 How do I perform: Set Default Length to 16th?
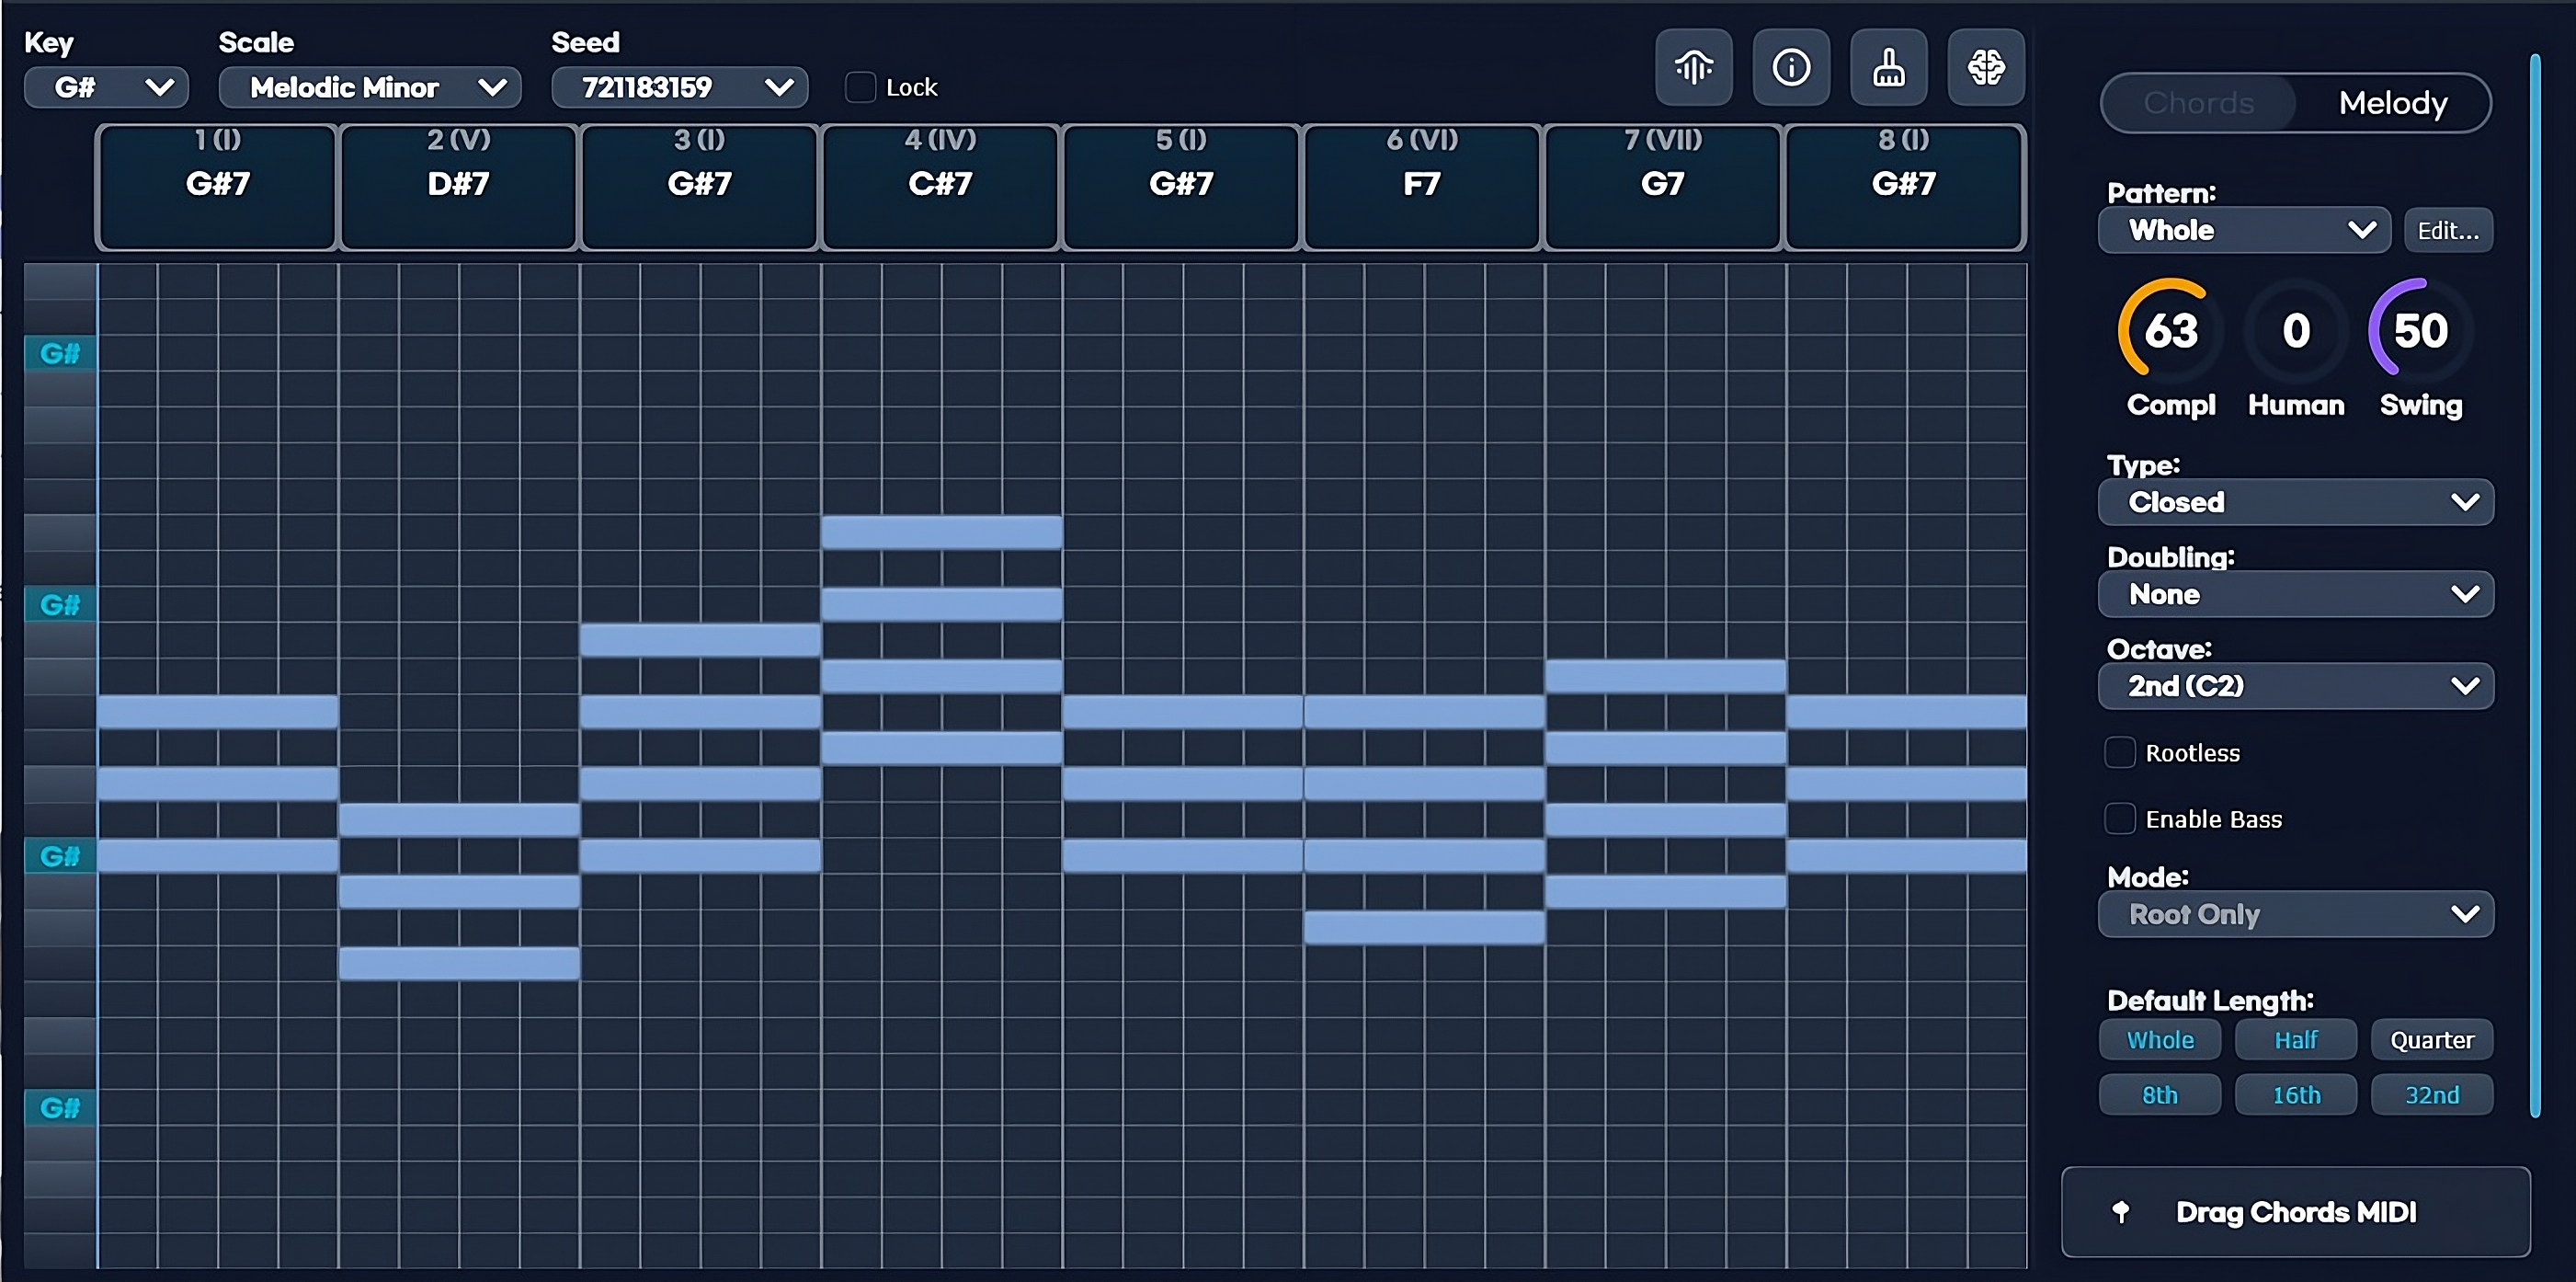(2295, 1094)
